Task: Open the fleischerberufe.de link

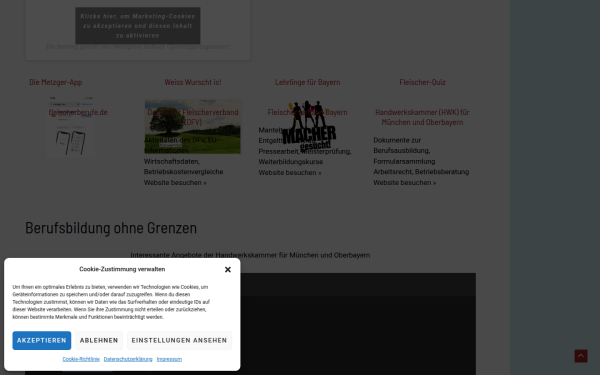Action: click(78, 112)
